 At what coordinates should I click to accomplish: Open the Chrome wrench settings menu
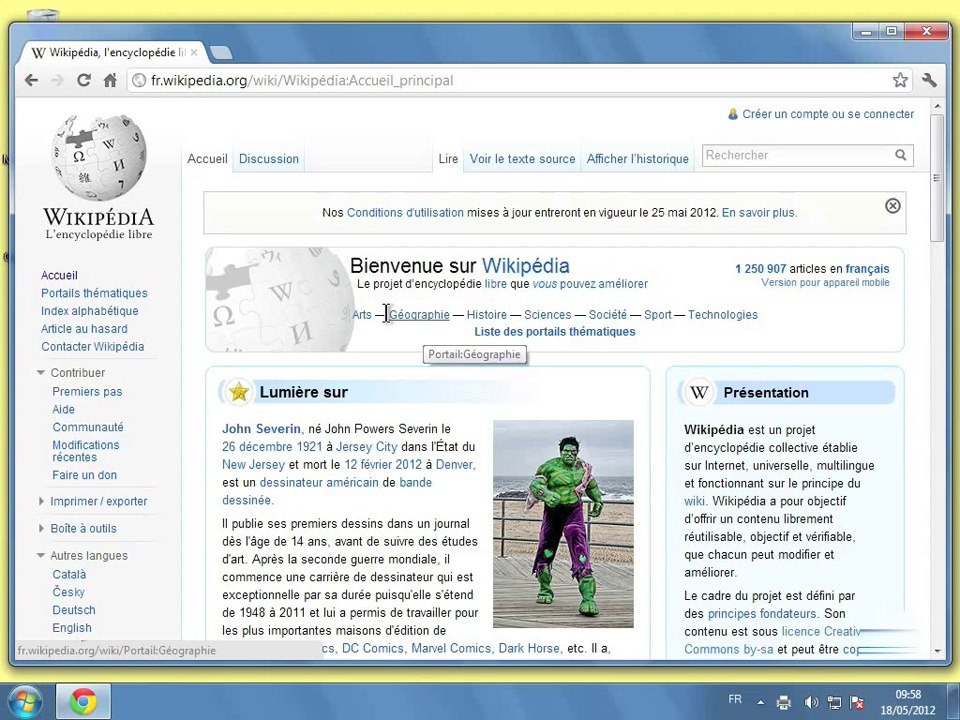pyautogui.click(x=929, y=80)
